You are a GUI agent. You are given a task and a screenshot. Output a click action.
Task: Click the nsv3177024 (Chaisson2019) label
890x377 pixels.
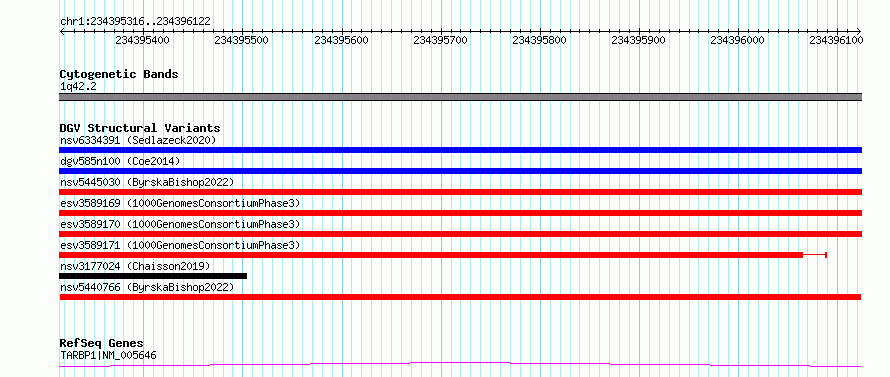click(x=135, y=266)
